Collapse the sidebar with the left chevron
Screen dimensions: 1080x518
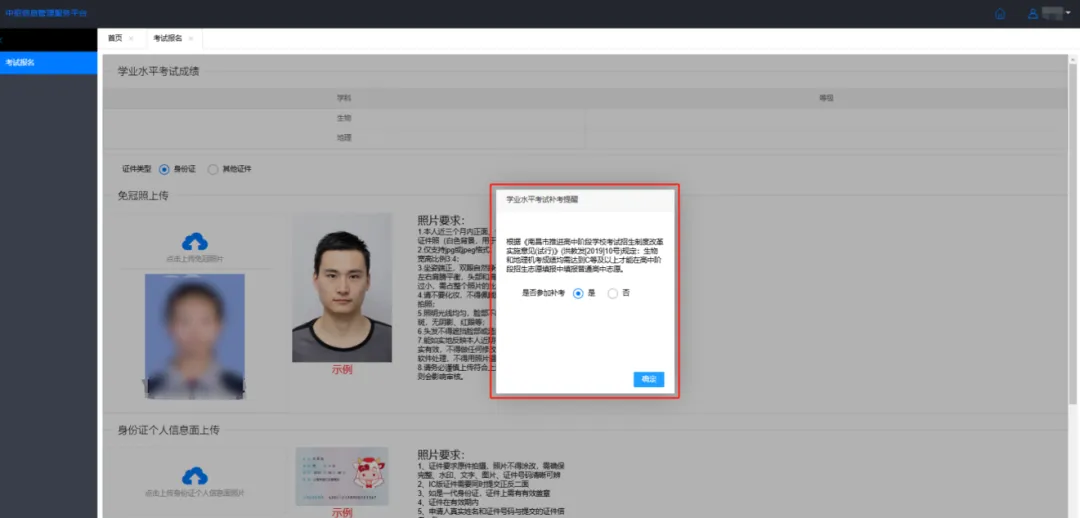pos(2,41)
